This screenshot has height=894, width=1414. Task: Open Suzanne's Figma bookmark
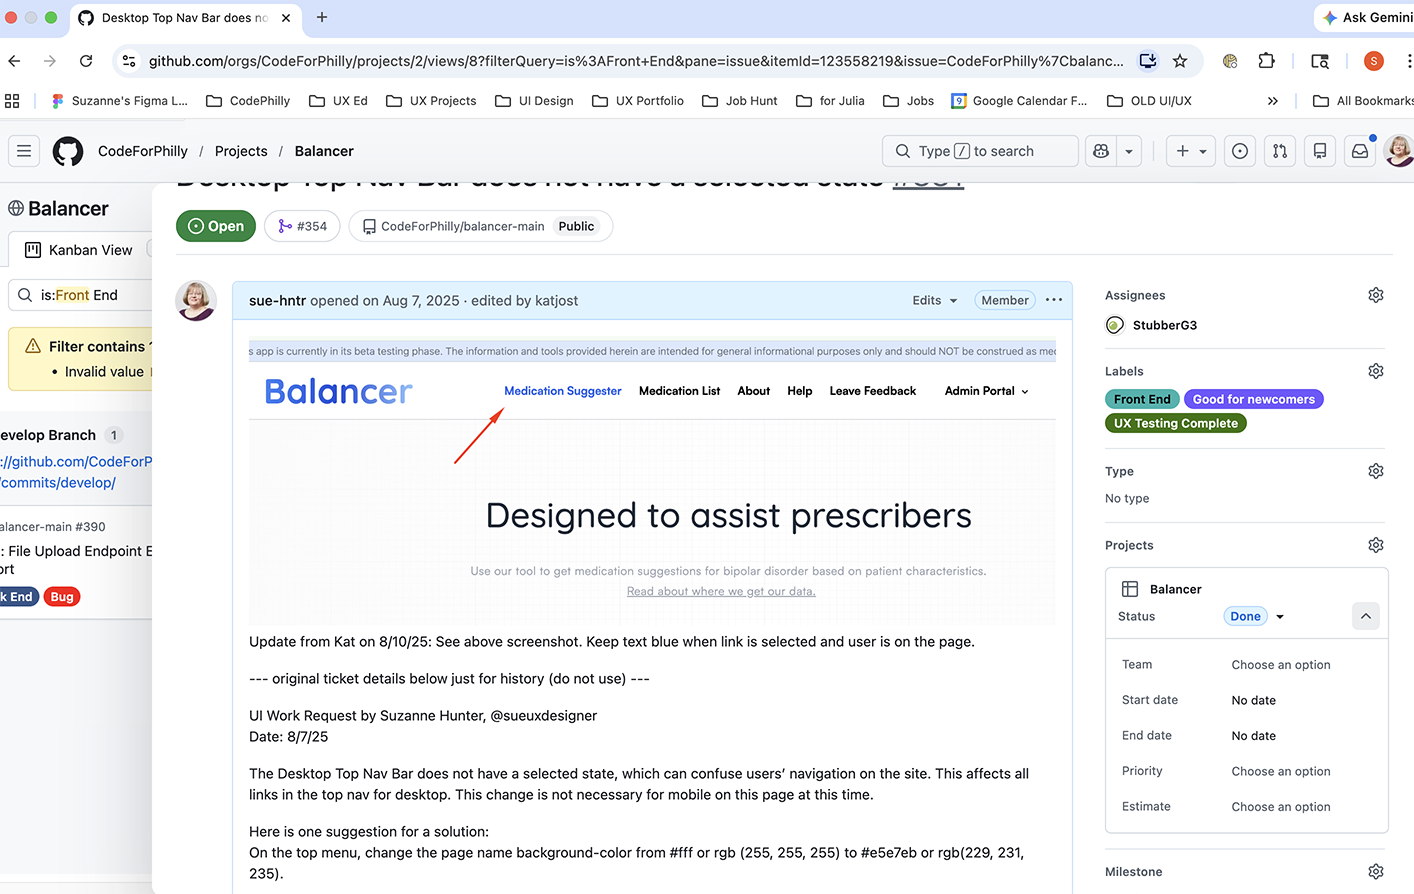coord(120,101)
